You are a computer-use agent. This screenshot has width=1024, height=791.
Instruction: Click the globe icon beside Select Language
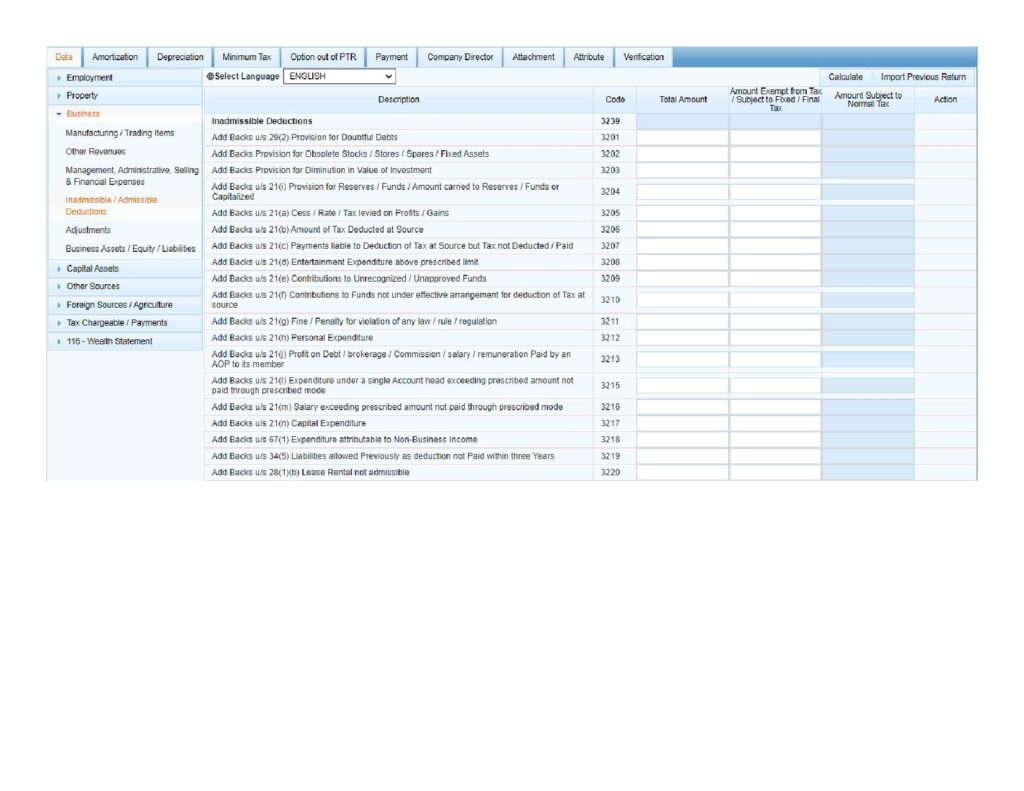point(210,77)
